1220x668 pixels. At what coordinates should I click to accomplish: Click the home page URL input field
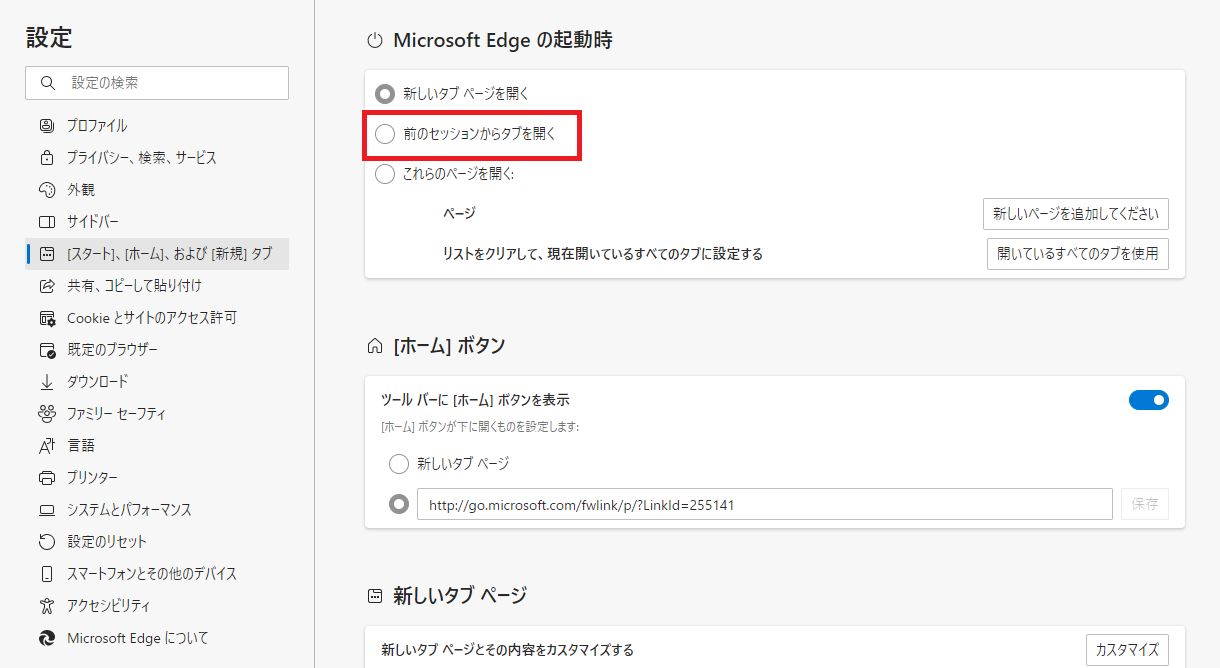tap(765, 504)
